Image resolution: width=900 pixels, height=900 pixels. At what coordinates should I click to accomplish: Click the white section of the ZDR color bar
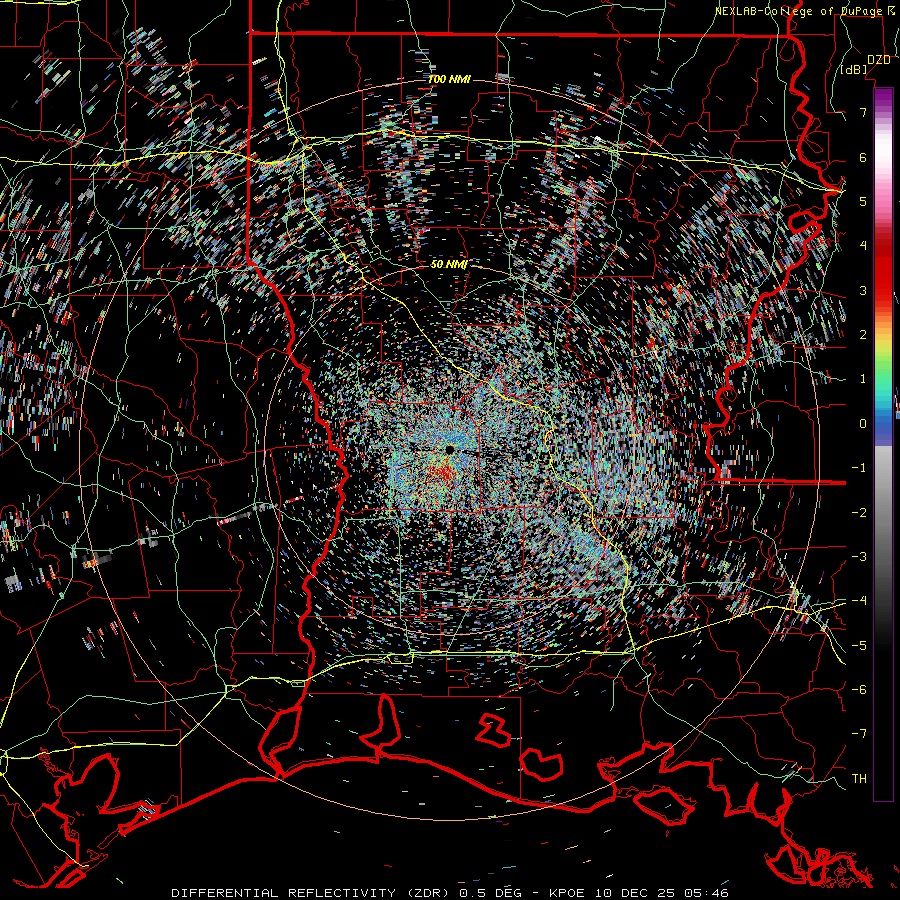(883, 150)
